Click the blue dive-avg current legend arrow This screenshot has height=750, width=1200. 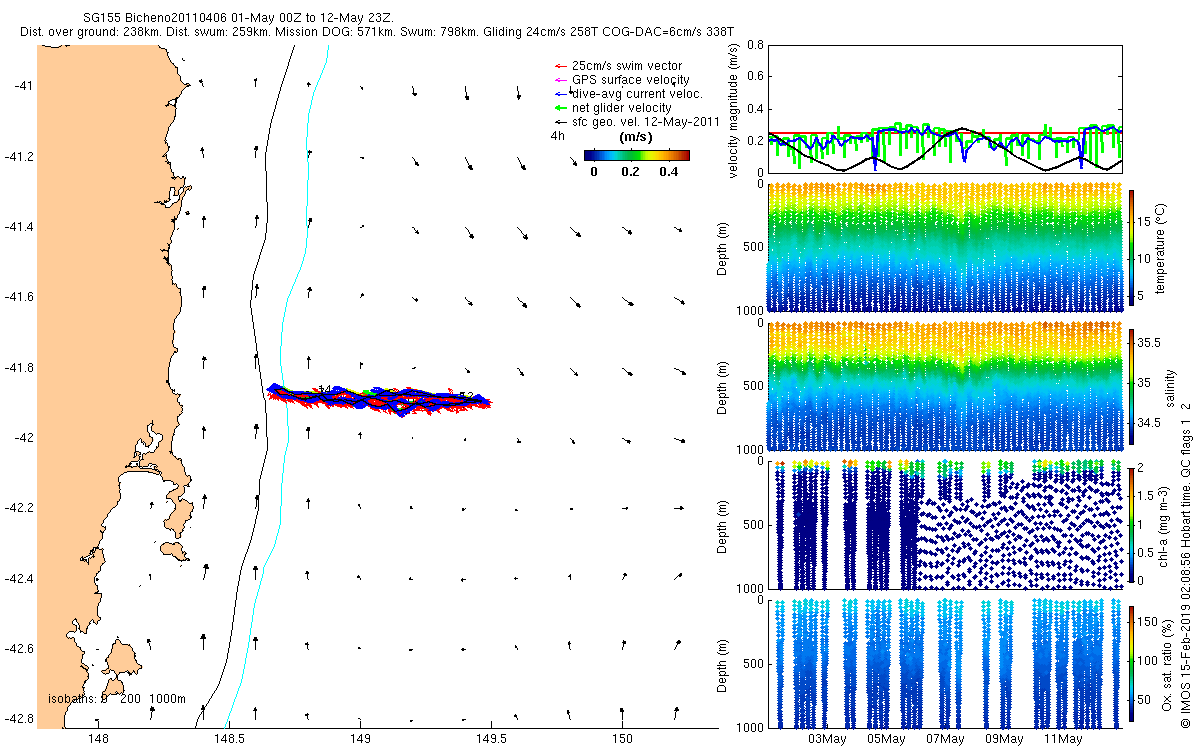tap(561, 94)
